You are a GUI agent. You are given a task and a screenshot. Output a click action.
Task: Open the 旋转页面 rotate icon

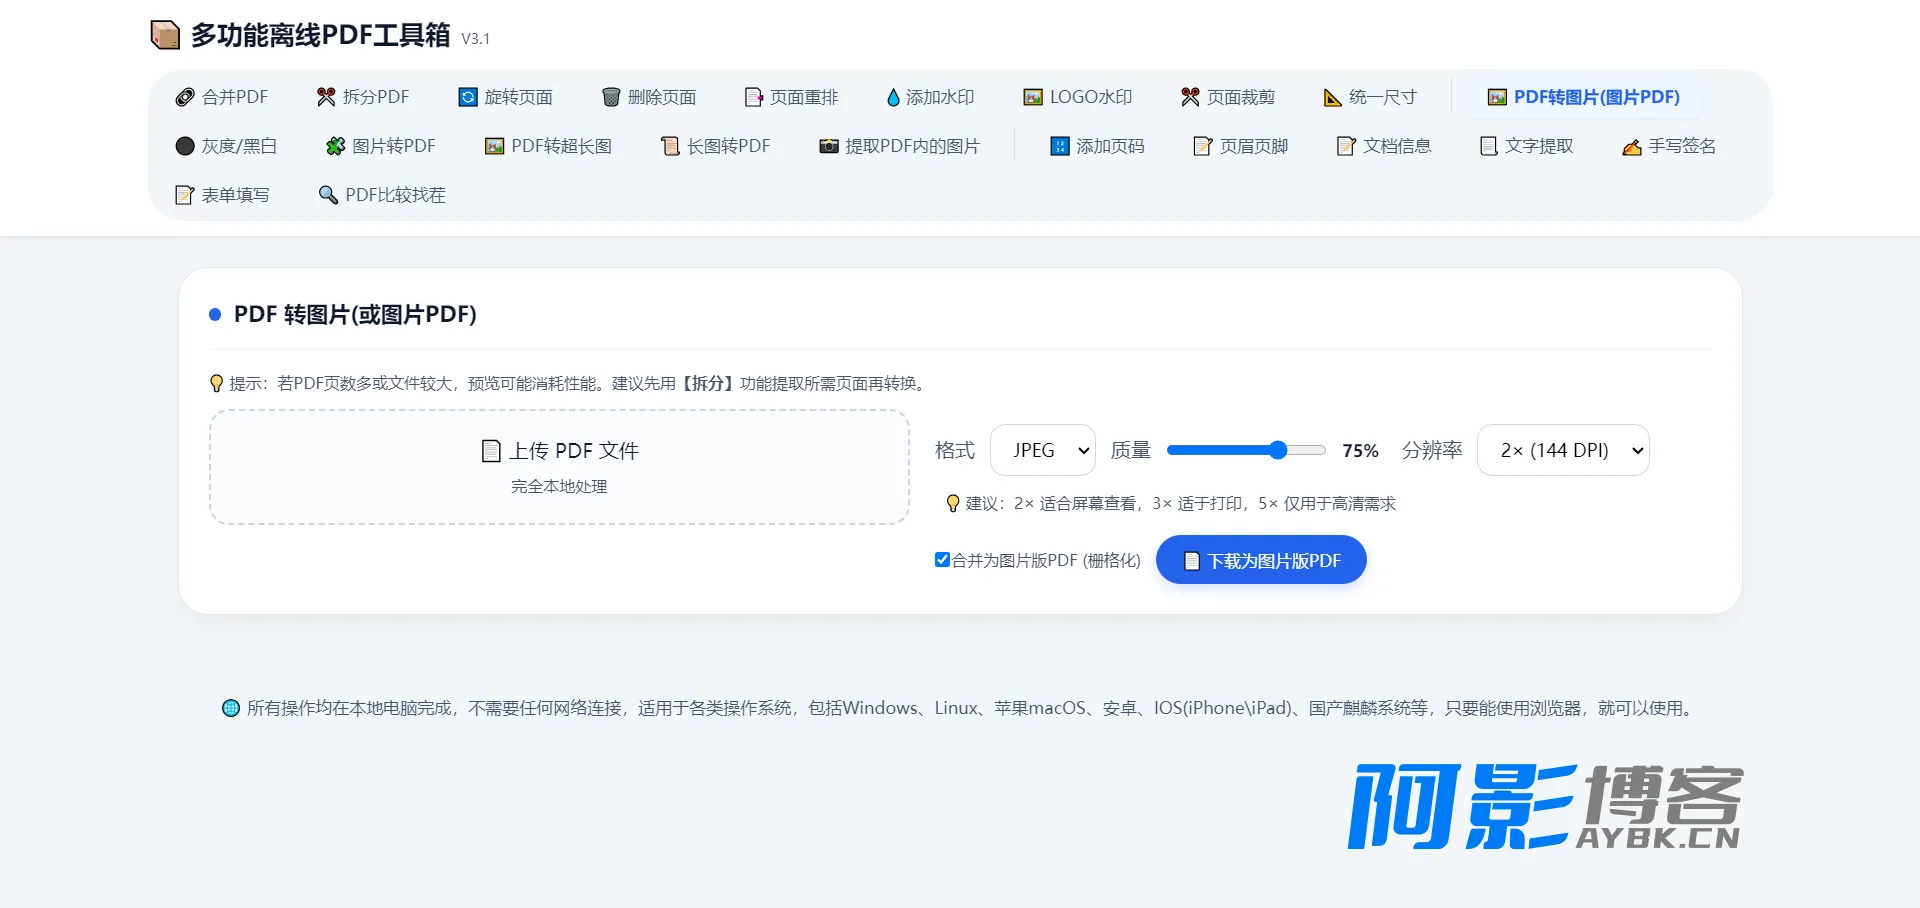click(x=468, y=97)
